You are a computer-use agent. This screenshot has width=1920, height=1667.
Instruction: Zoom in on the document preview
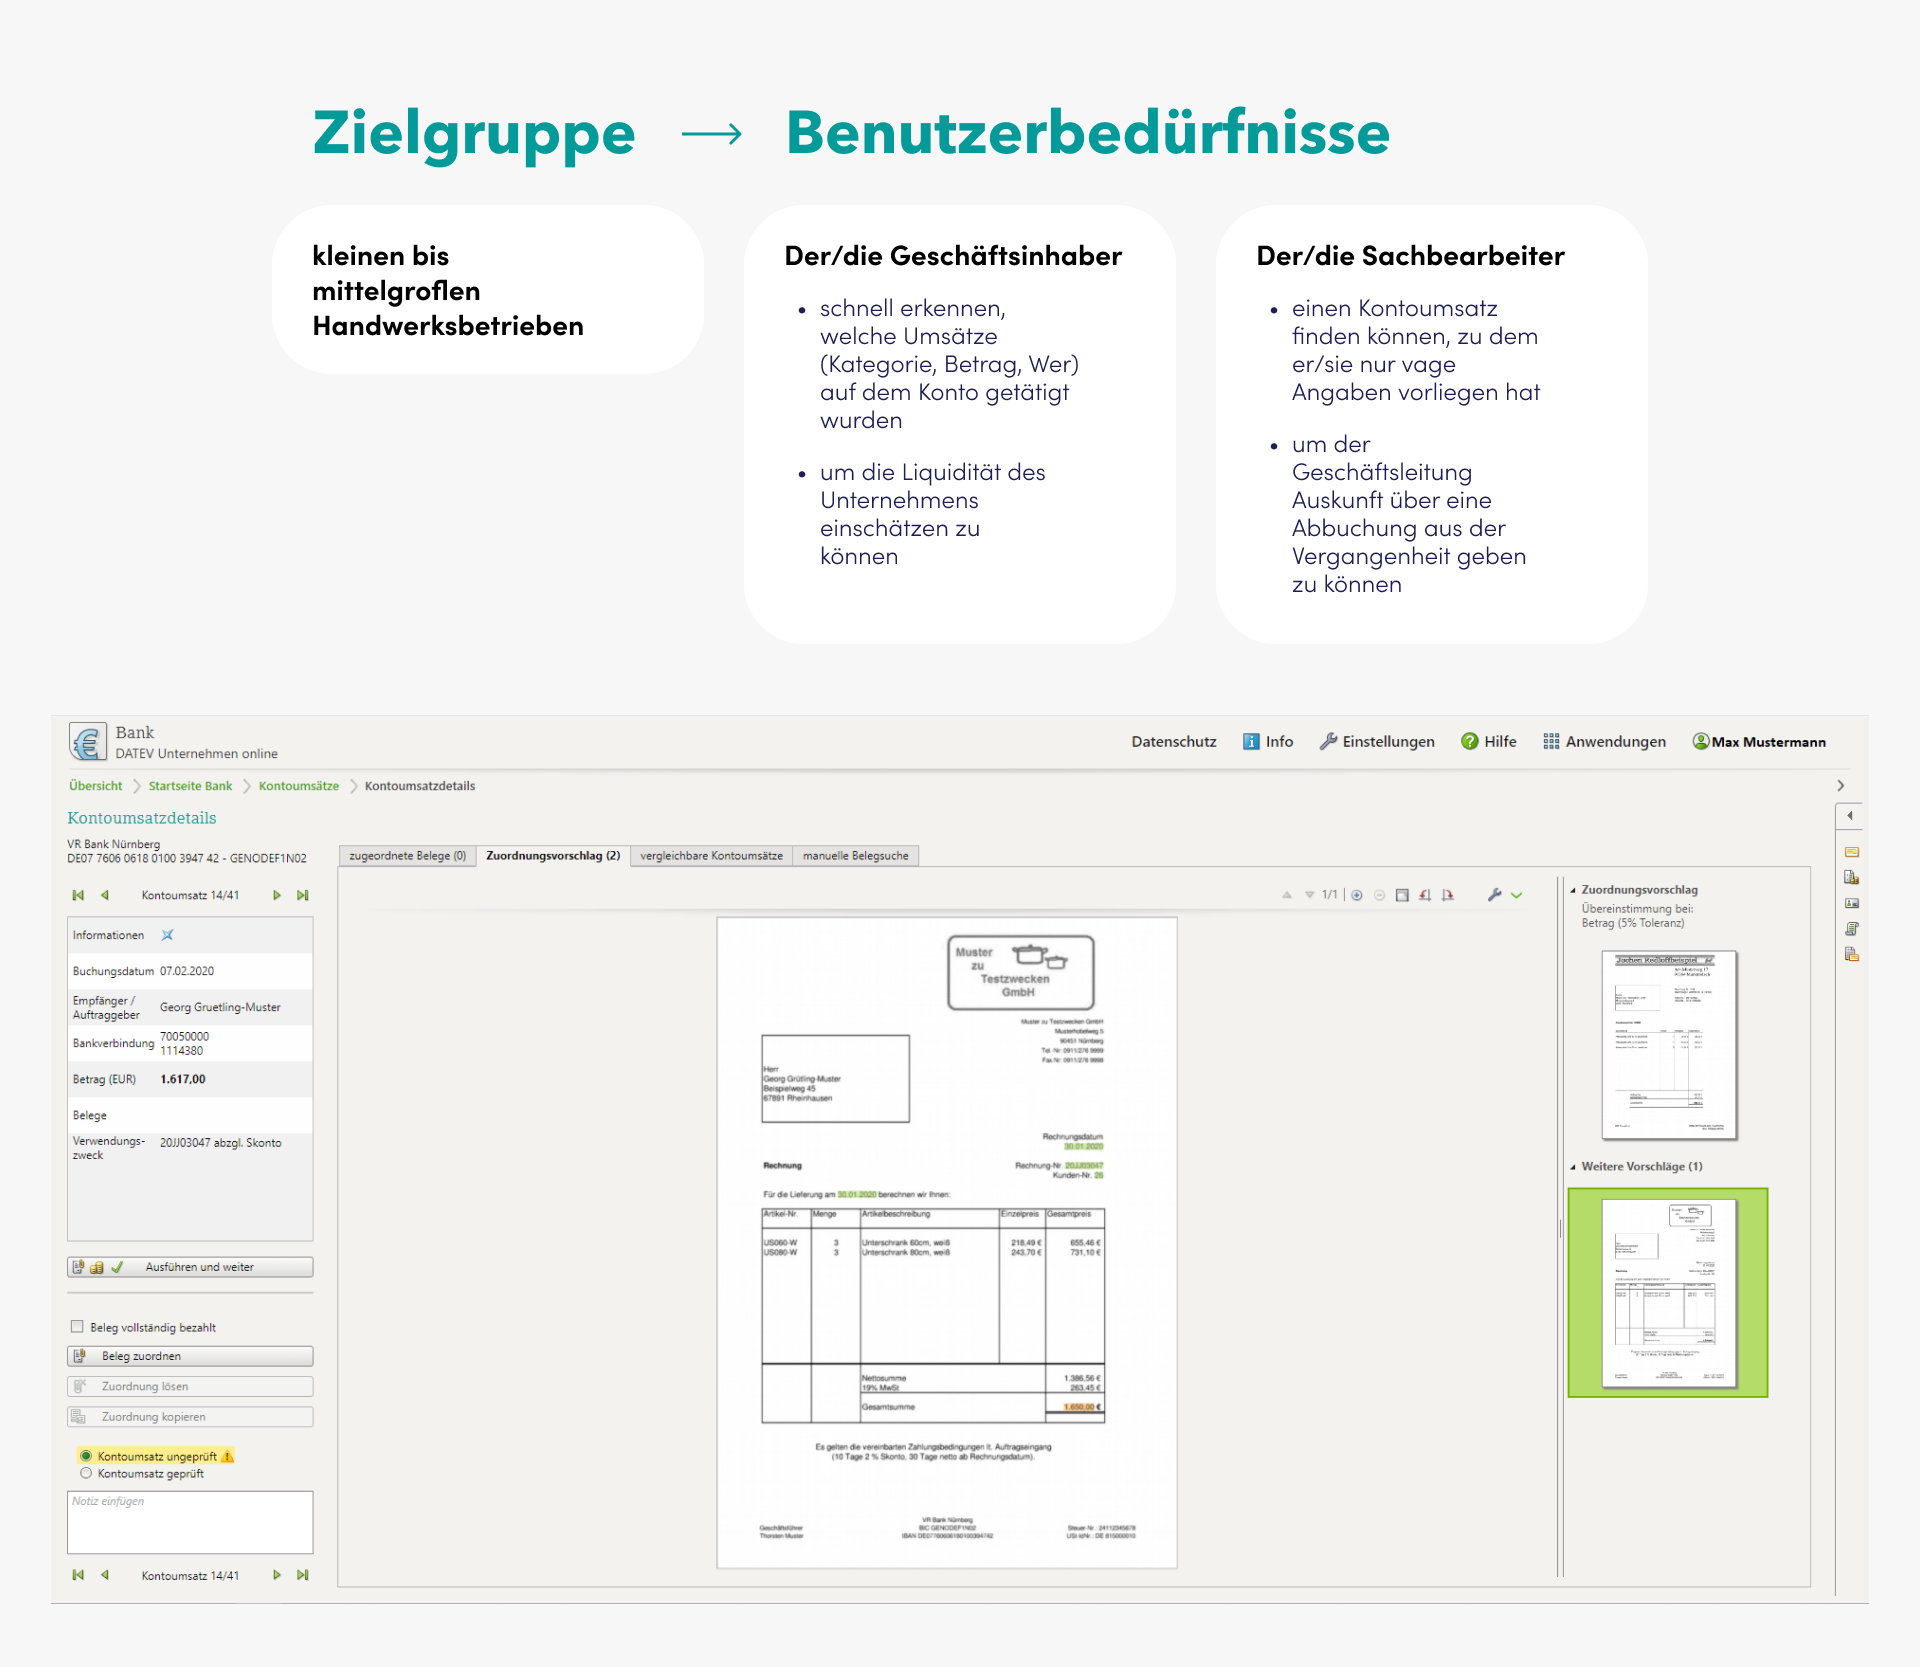1357,895
